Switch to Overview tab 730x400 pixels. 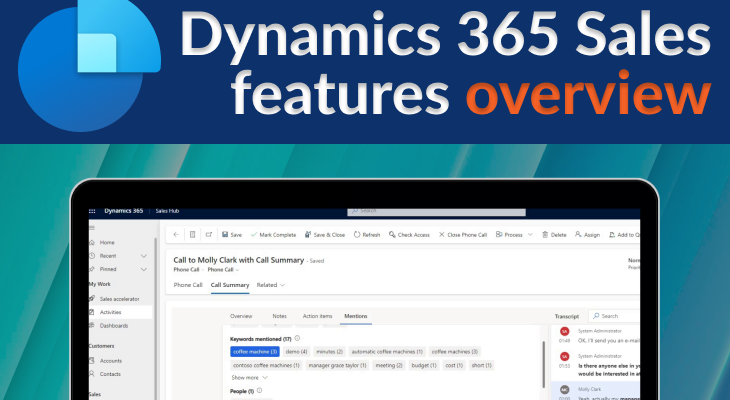point(241,316)
